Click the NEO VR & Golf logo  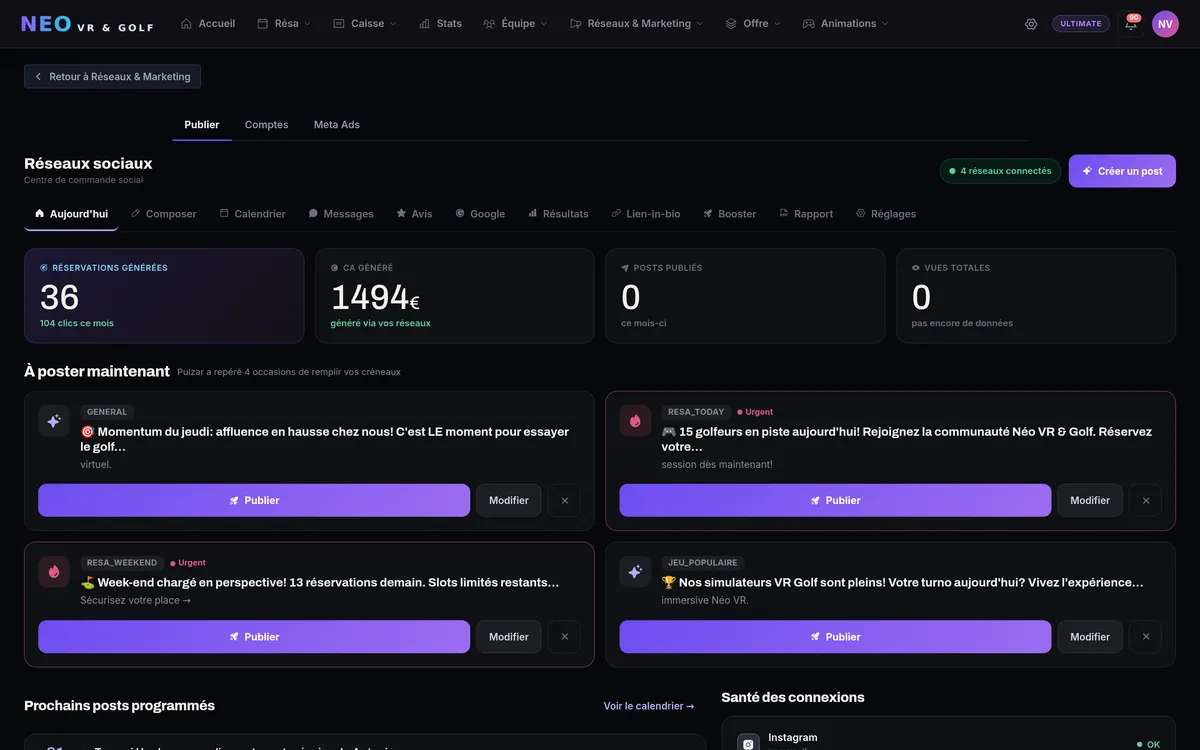87,24
